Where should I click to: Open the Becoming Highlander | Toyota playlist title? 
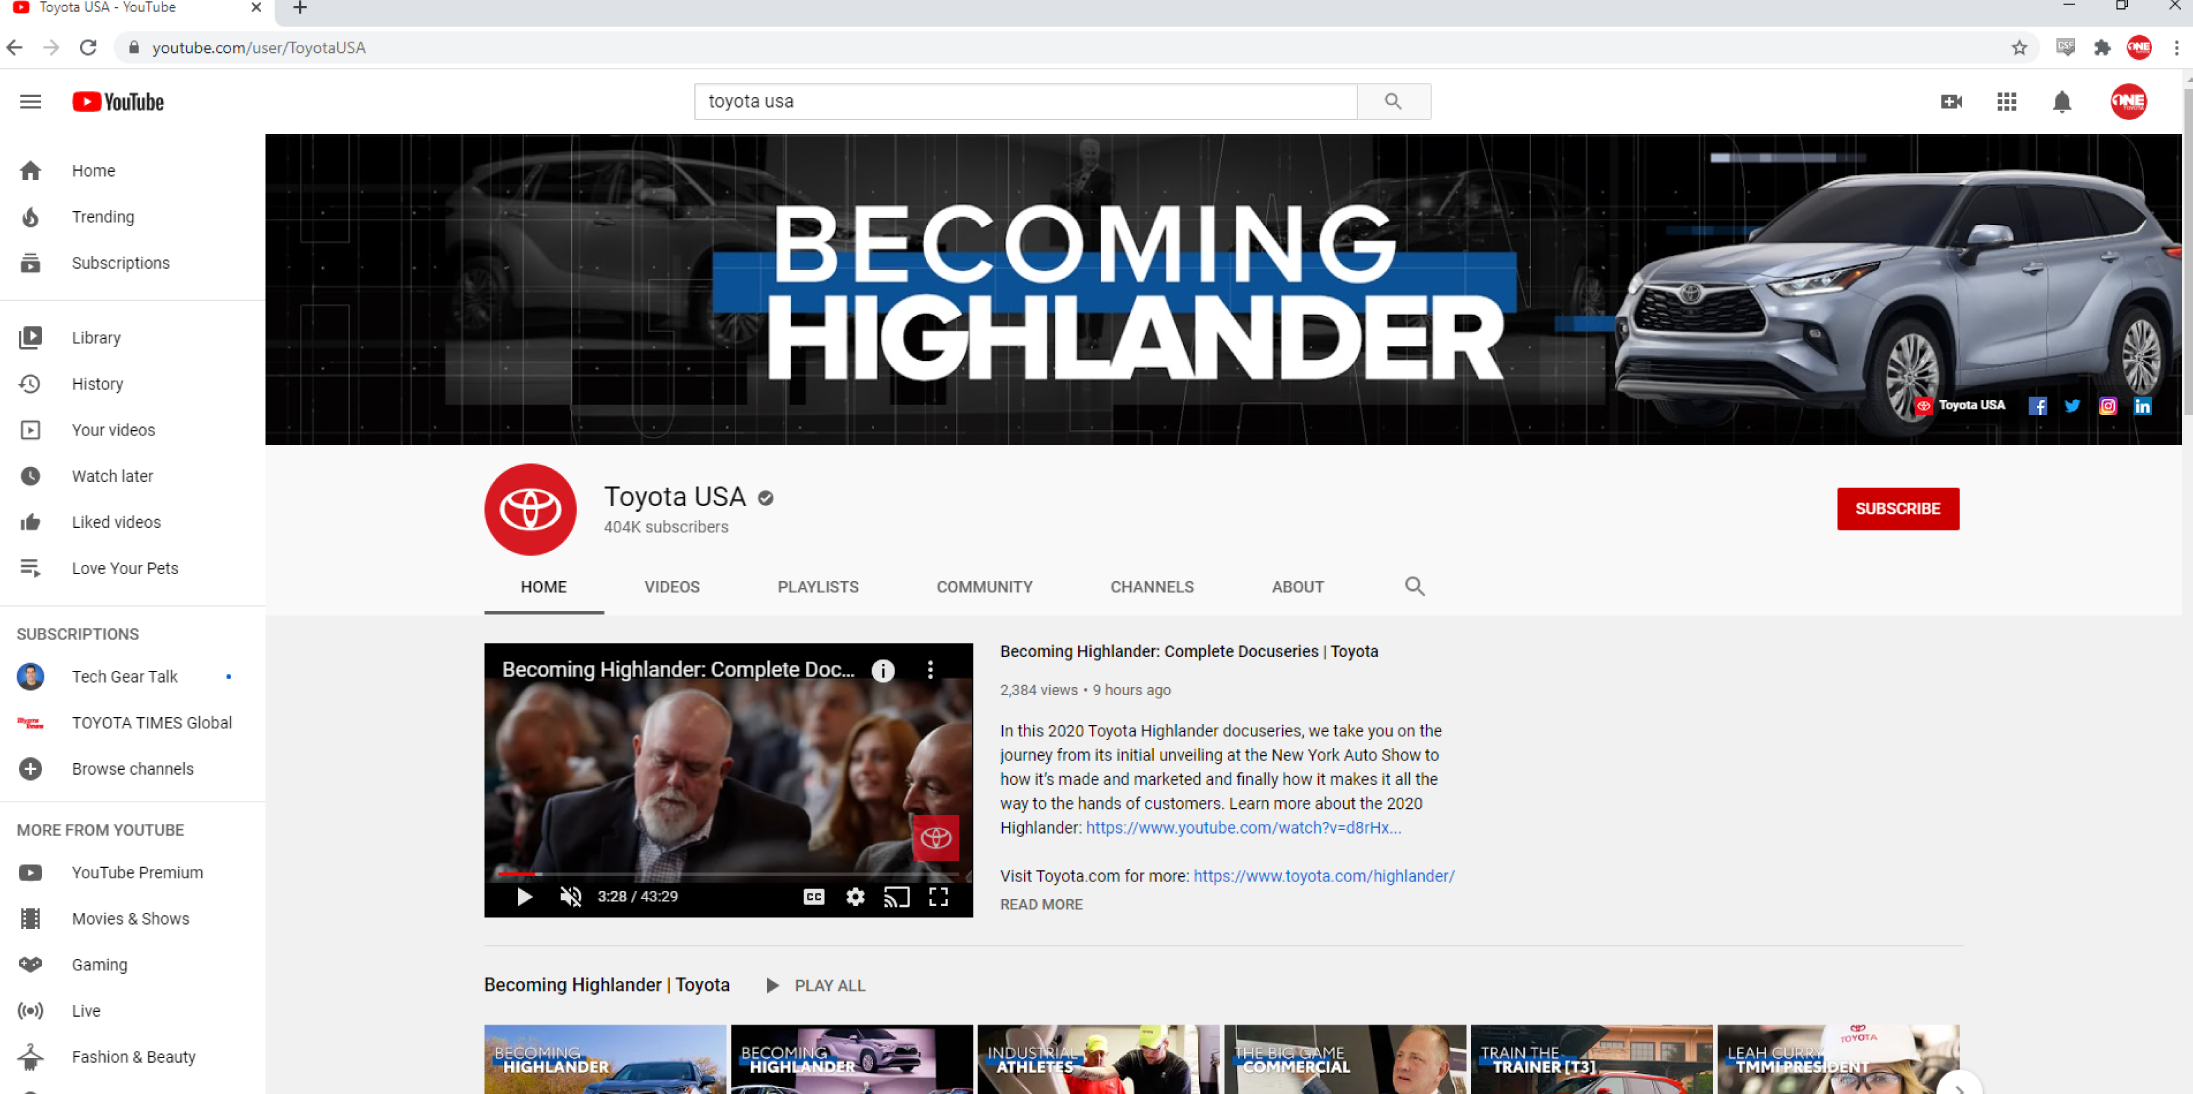(x=607, y=985)
